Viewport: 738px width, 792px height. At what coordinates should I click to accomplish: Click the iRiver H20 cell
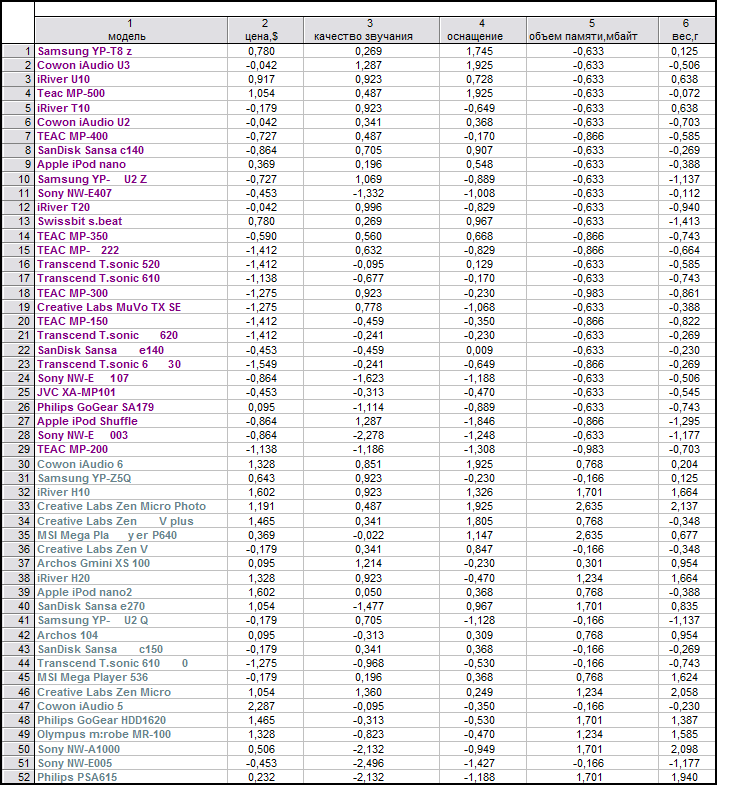[131, 579]
